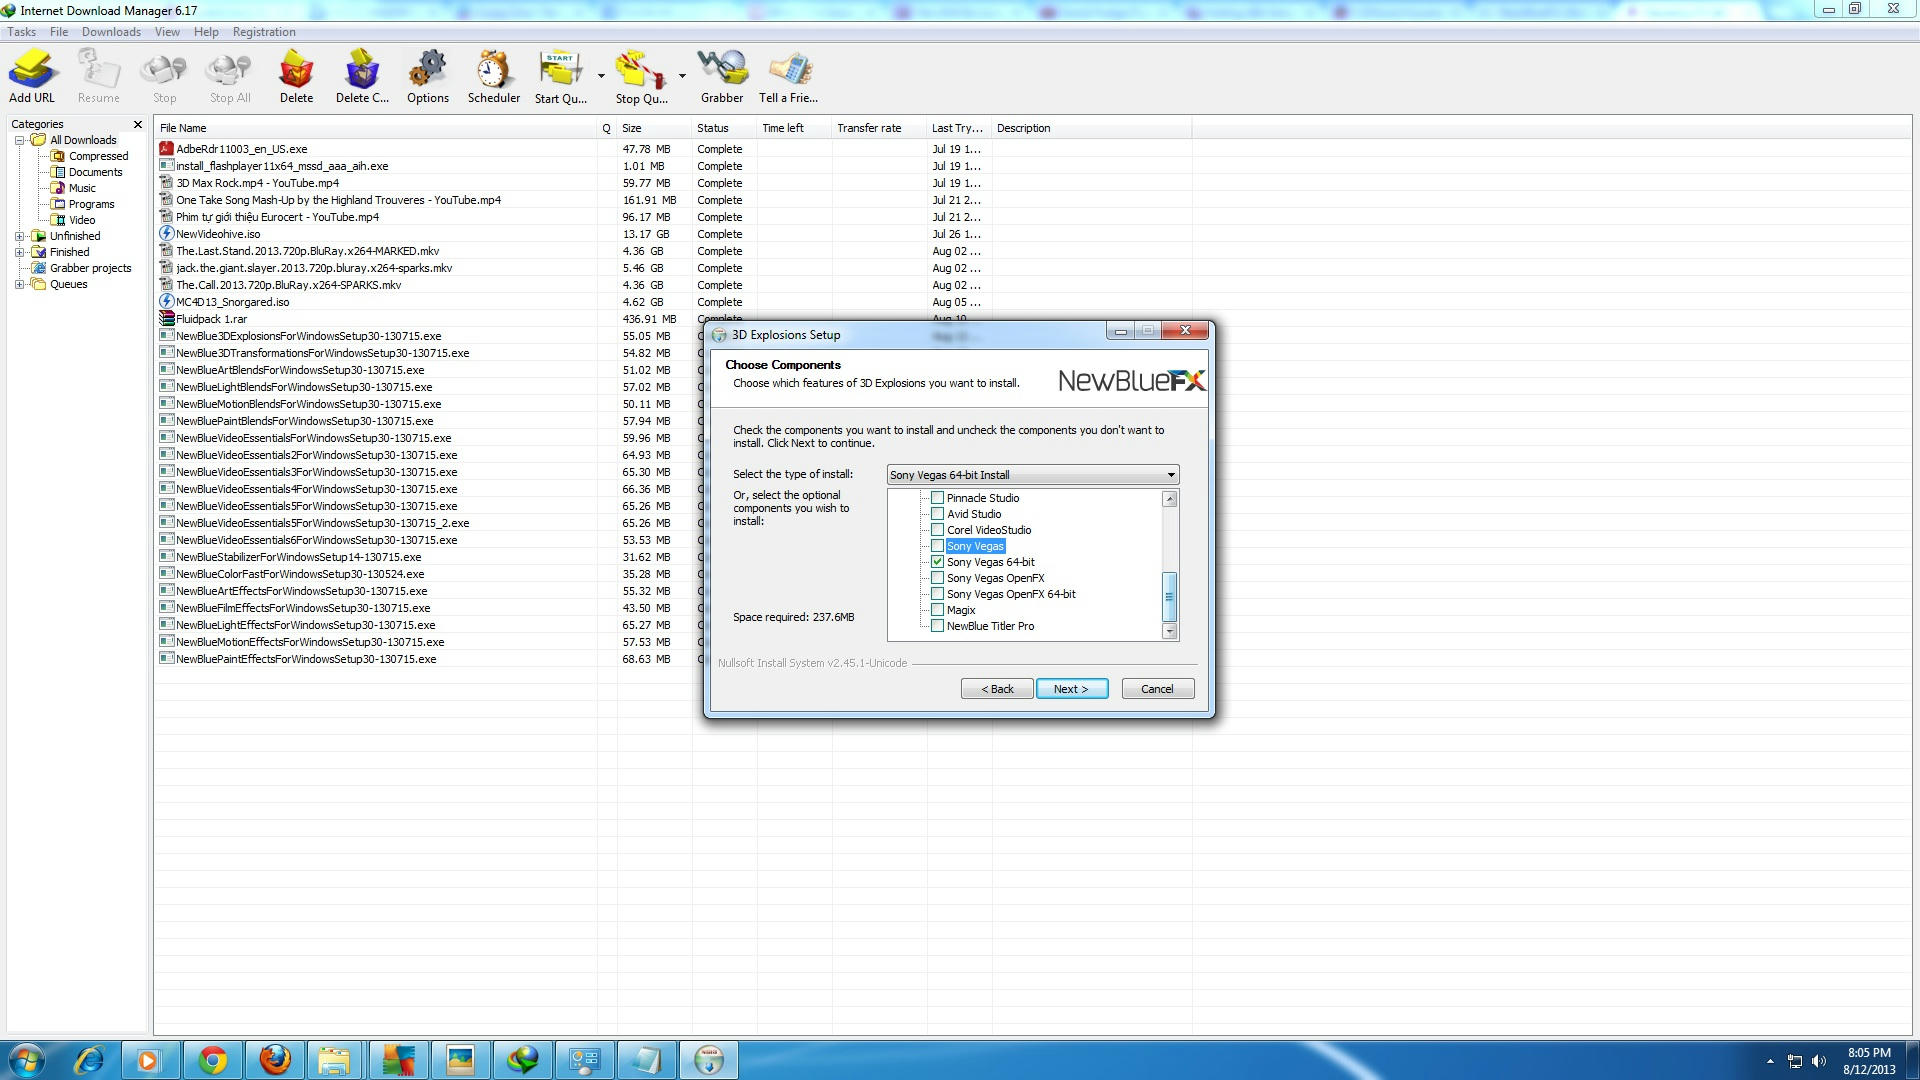This screenshot has width=1920, height=1080.
Task: Check the Magix component
Action: point(937,610)
